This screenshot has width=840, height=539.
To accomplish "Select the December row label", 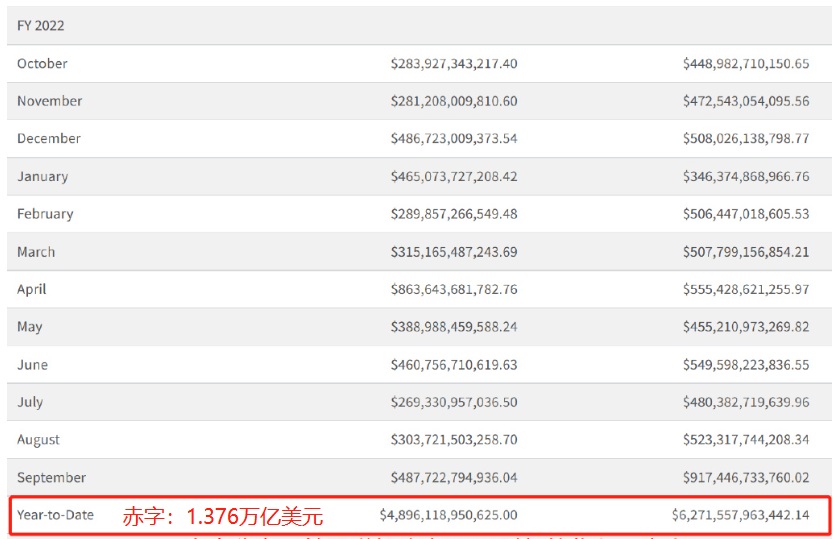I will 49,138.
